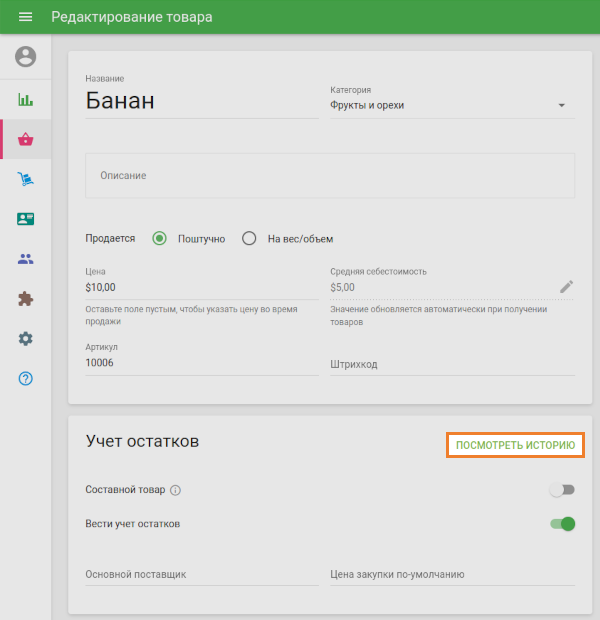Select the На вес/объем radio option
The height and width of the screenshot is (620, 600).
[249, 239]
